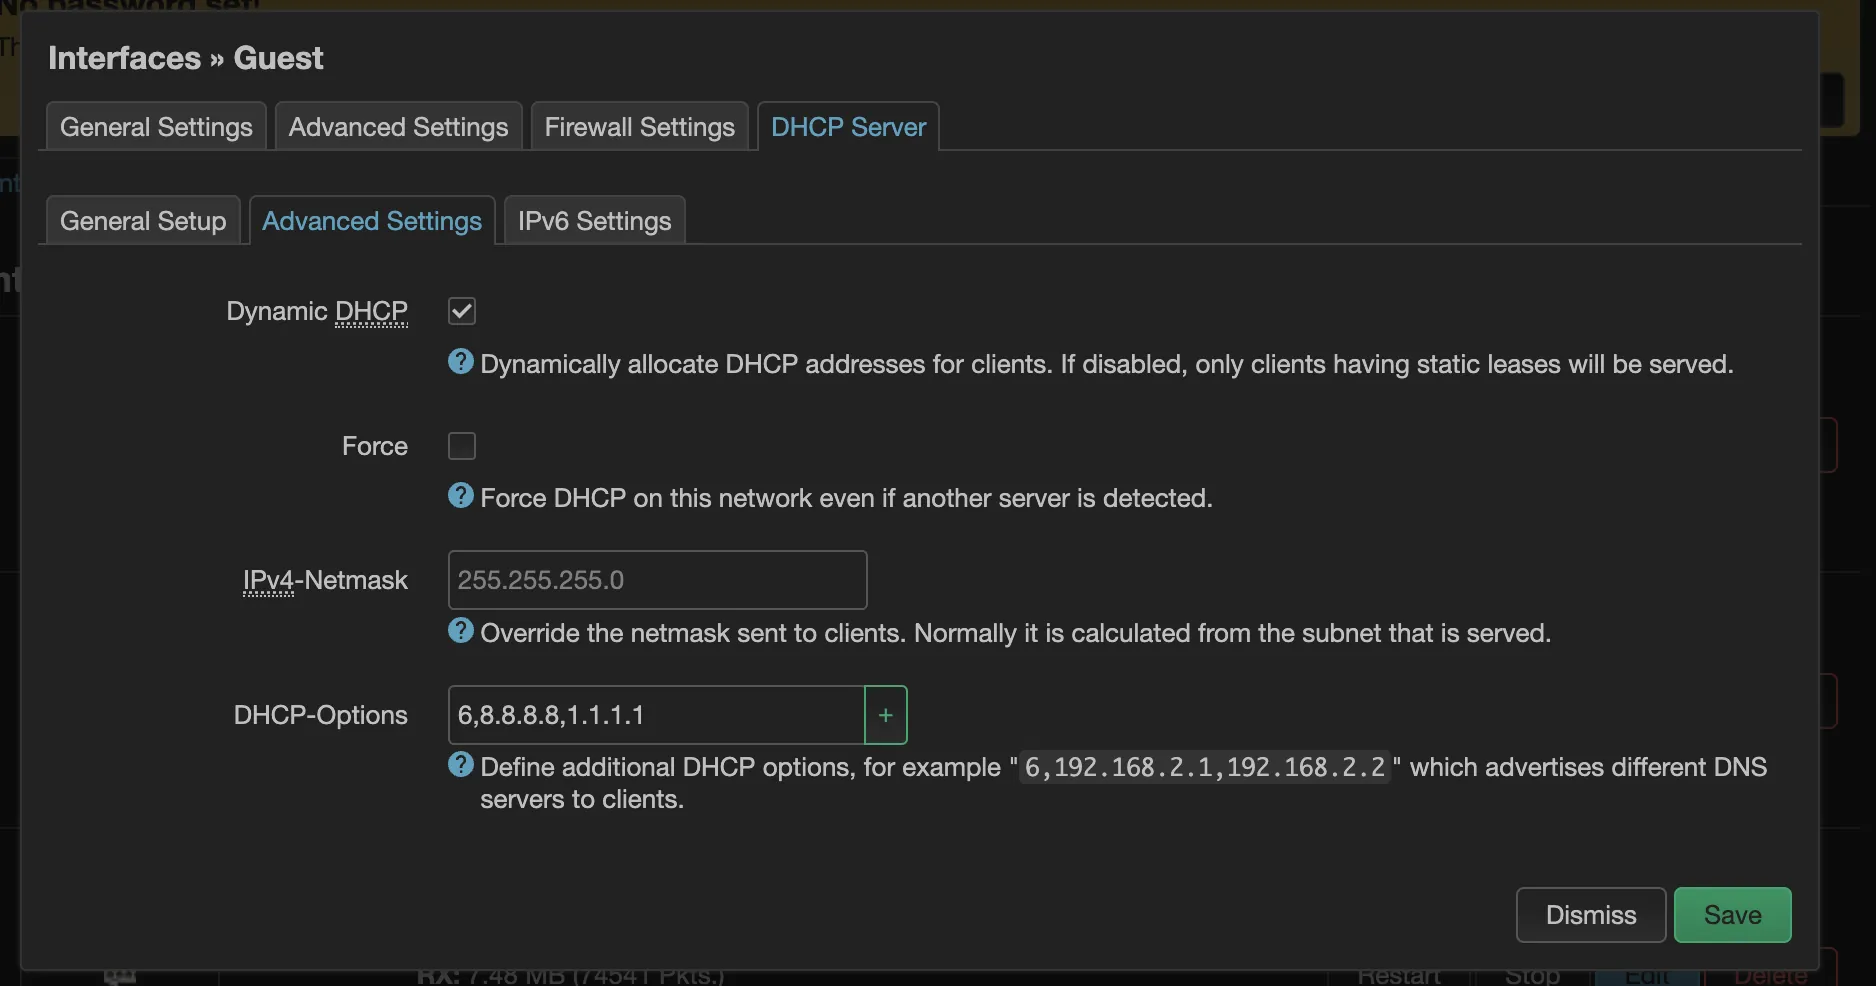Dismiss the Interfaces Guest dialog

pos(1589,914)
